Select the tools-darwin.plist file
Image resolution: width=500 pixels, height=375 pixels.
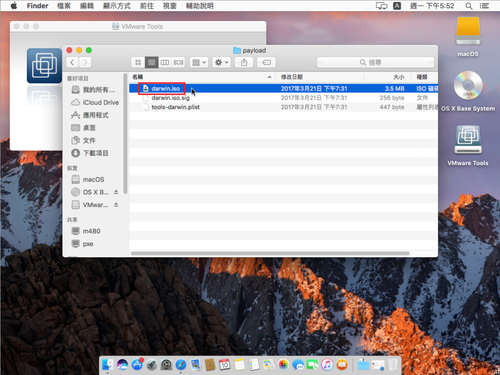coord(175,107)
